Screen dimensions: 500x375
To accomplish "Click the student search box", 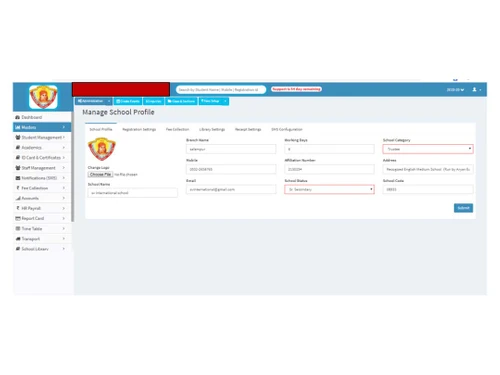I will point(221,90).
